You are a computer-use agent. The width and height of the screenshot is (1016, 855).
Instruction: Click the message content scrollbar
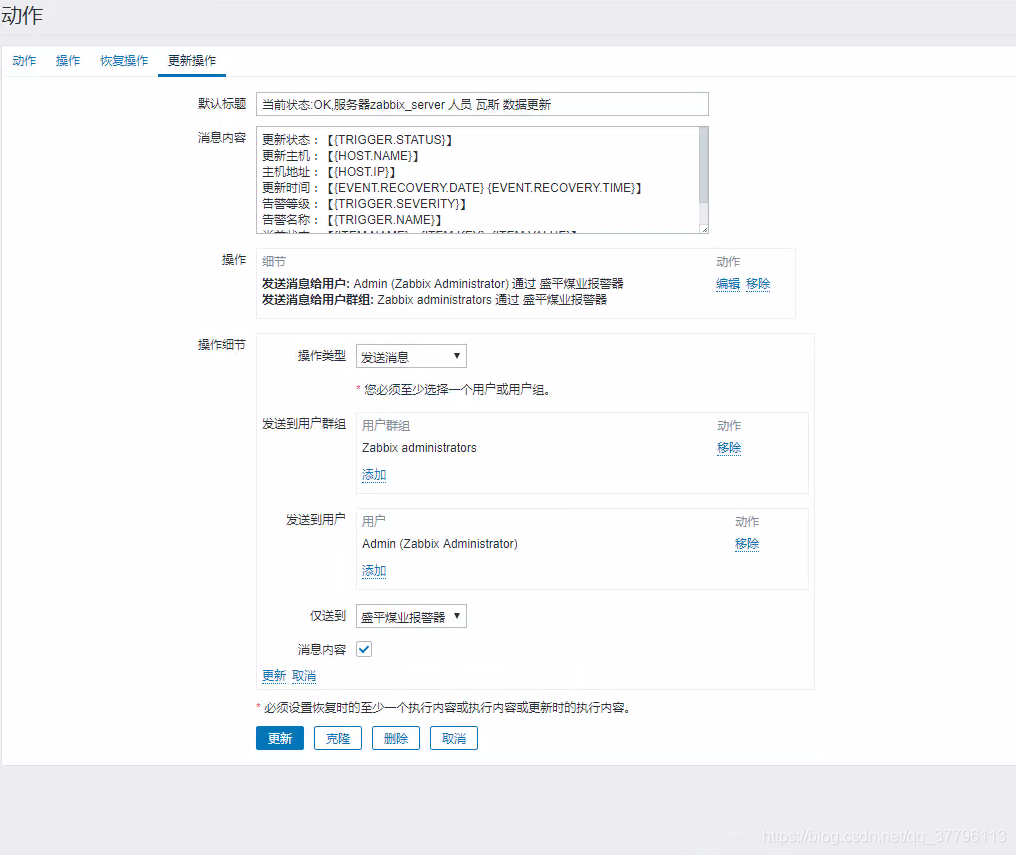tap(704, 166)
